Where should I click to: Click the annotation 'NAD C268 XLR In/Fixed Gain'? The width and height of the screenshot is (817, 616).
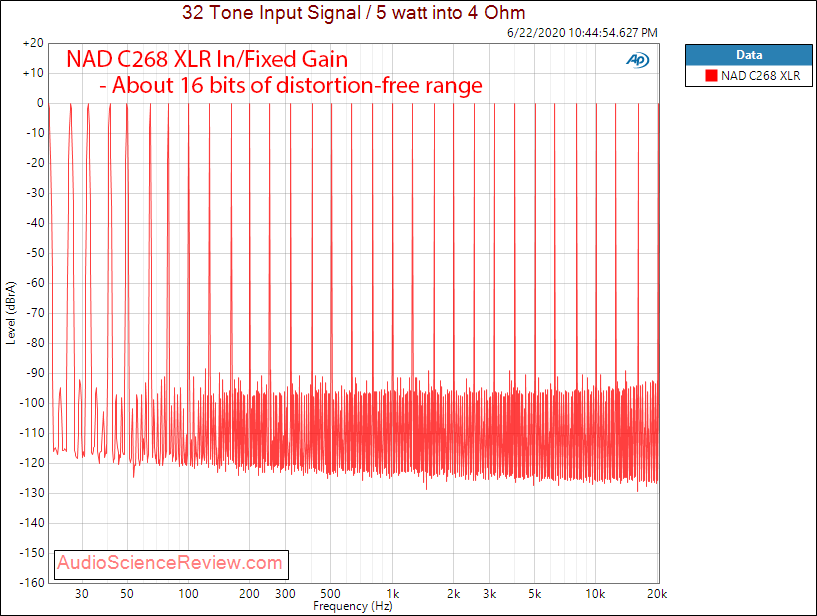click(x=207, y=59)
